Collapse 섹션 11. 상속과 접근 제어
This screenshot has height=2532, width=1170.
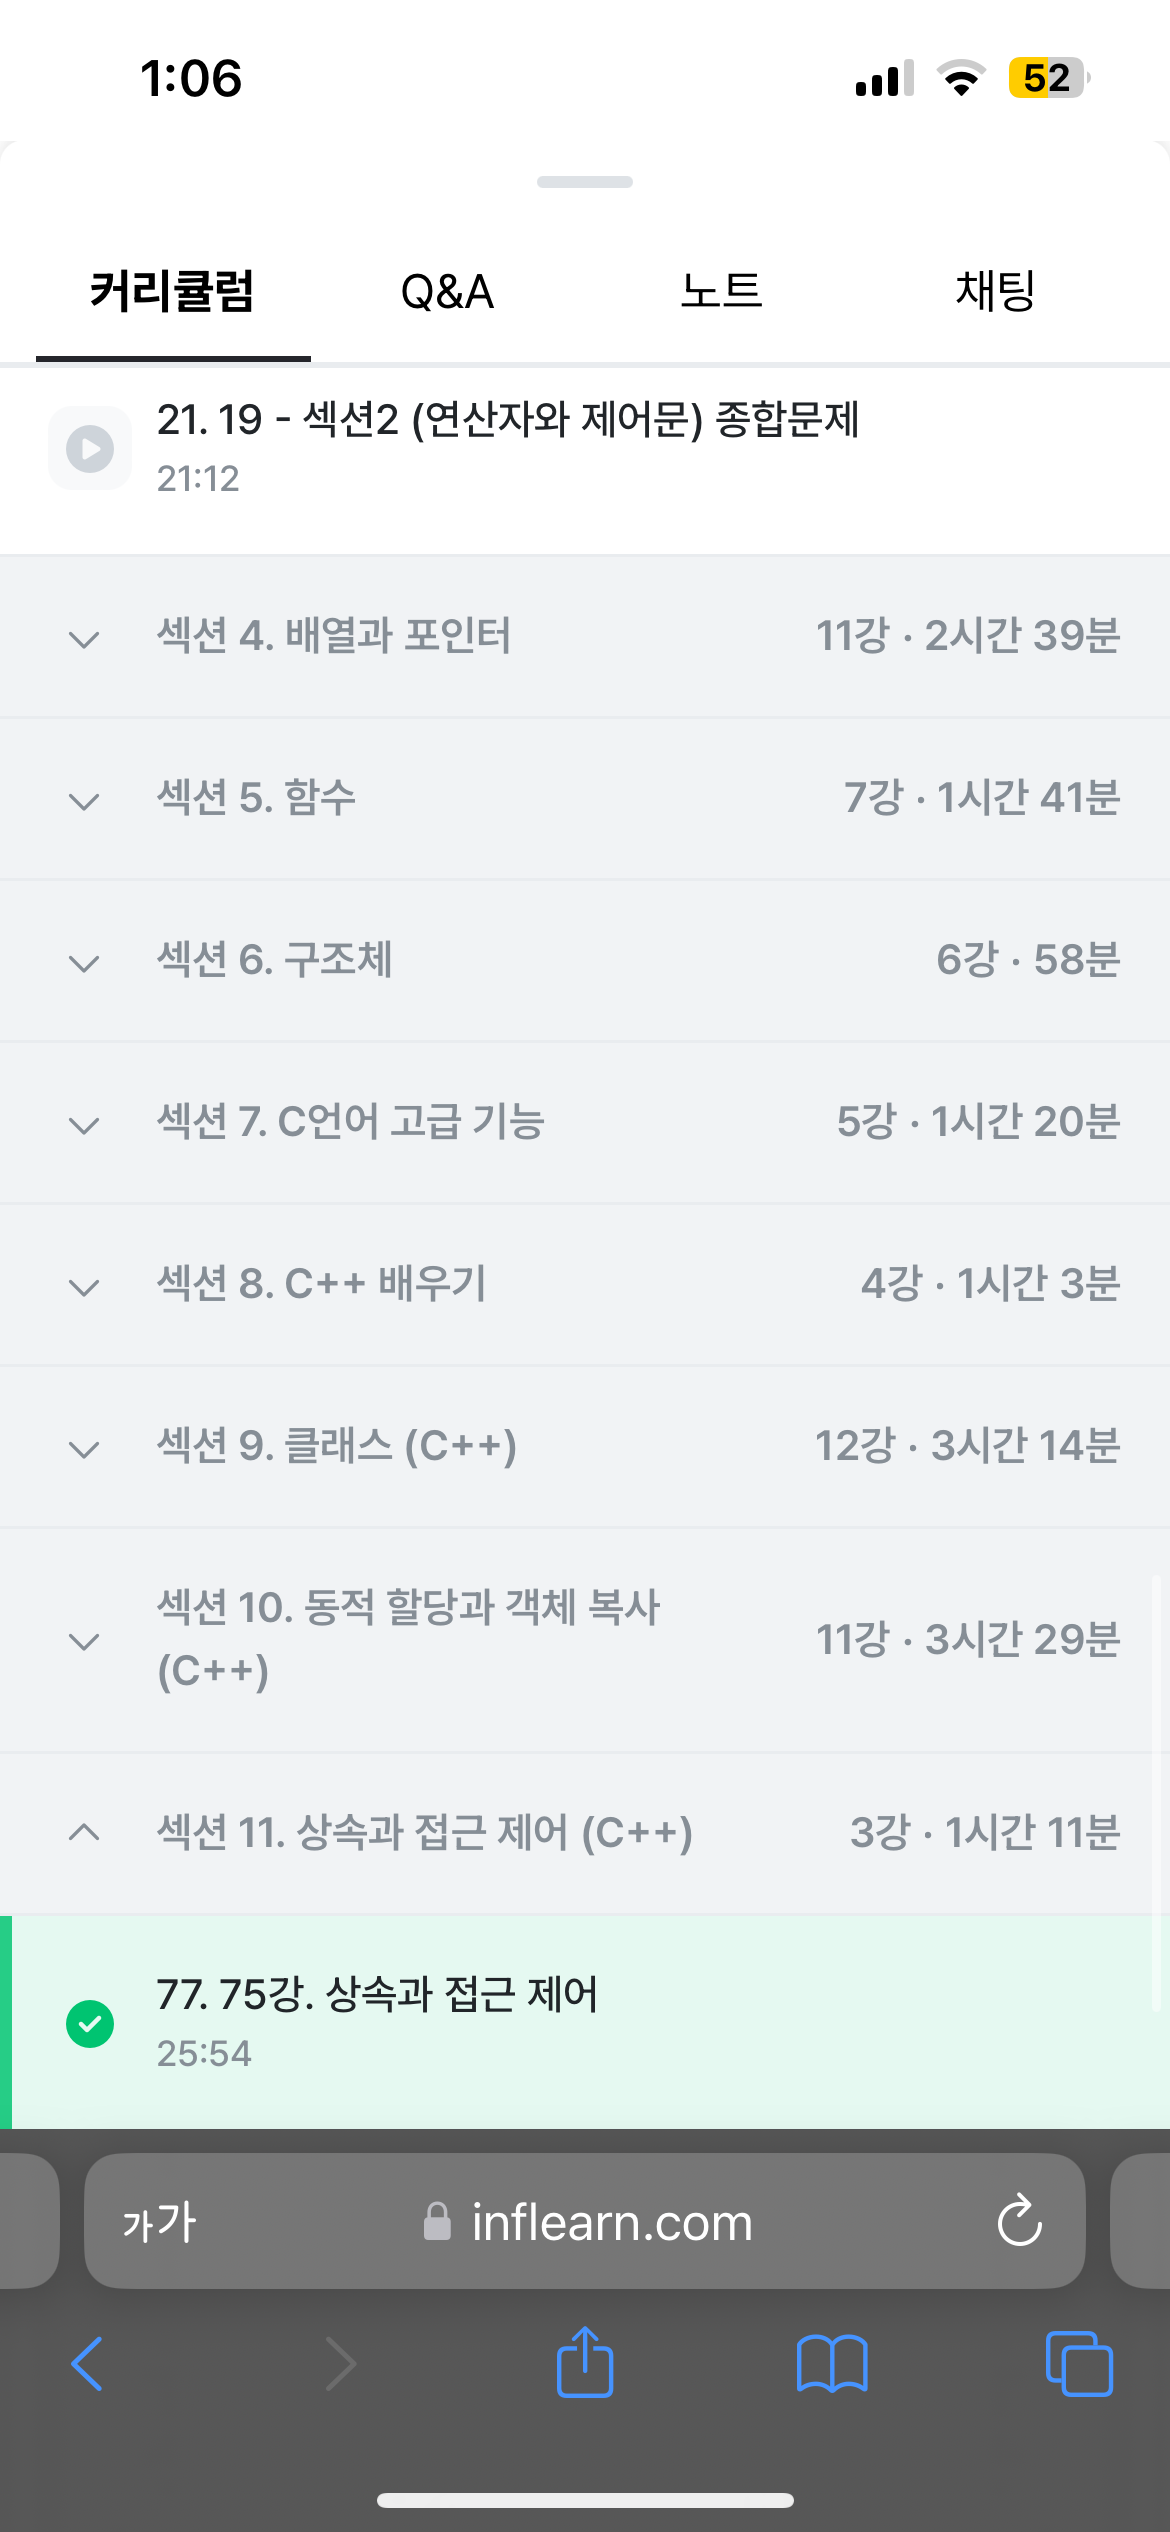point(84,1832)
